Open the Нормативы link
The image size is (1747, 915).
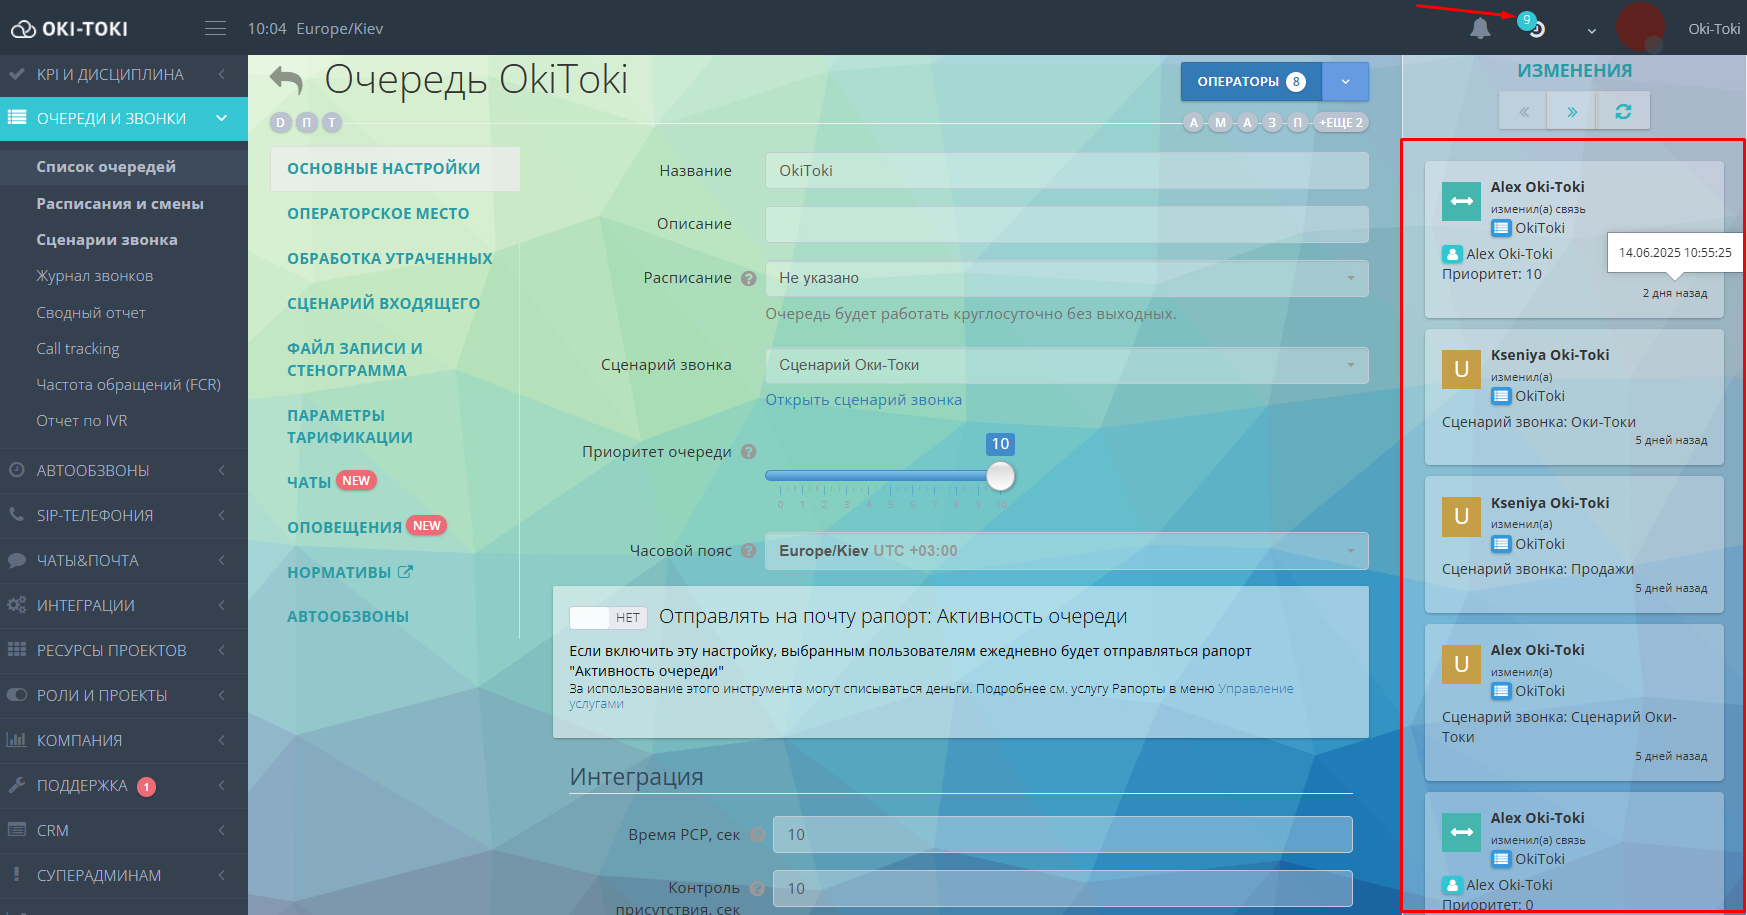(x=339, y=573)
